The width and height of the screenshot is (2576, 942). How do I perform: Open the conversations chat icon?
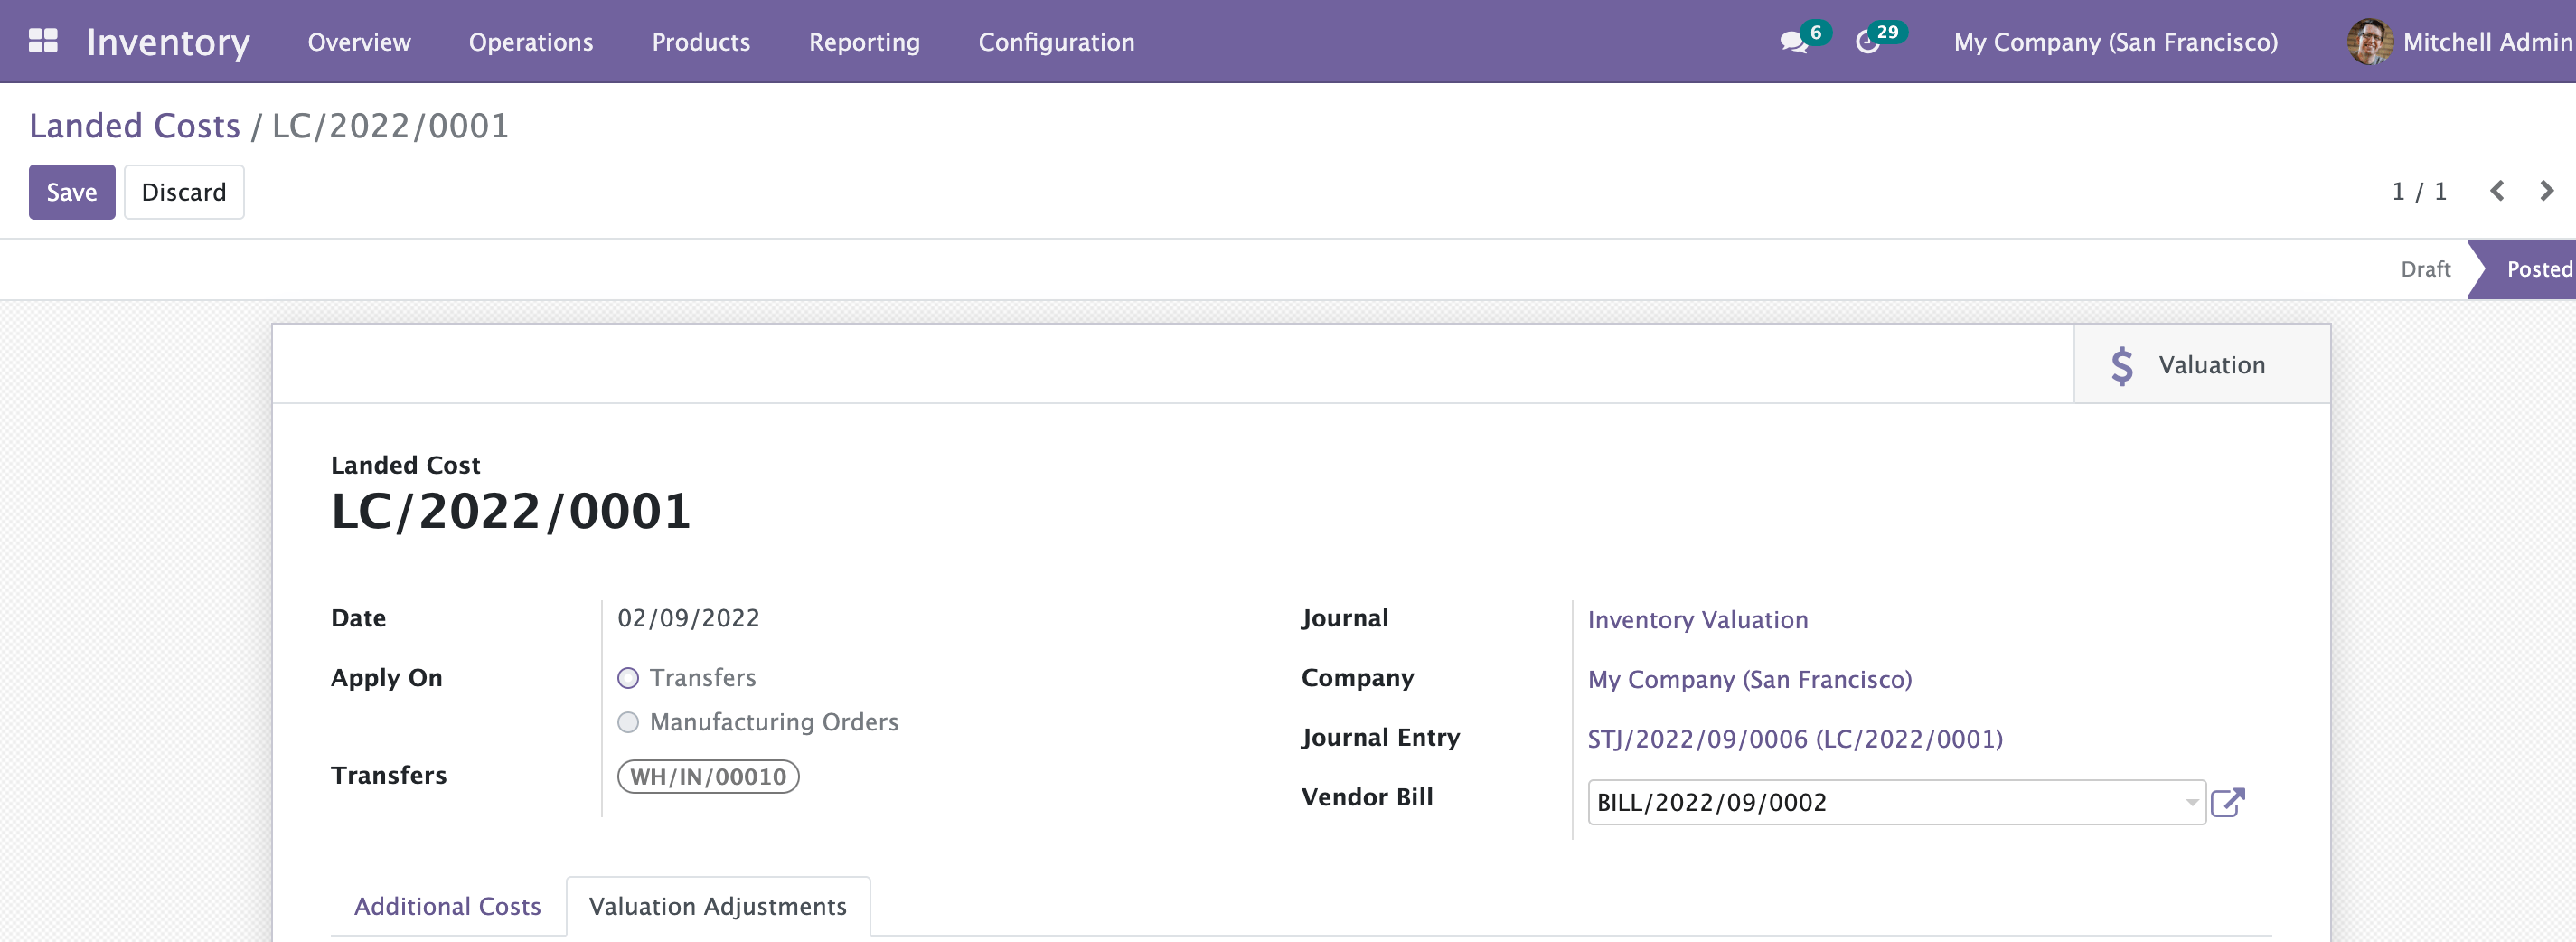click(x=1793, y=42)
